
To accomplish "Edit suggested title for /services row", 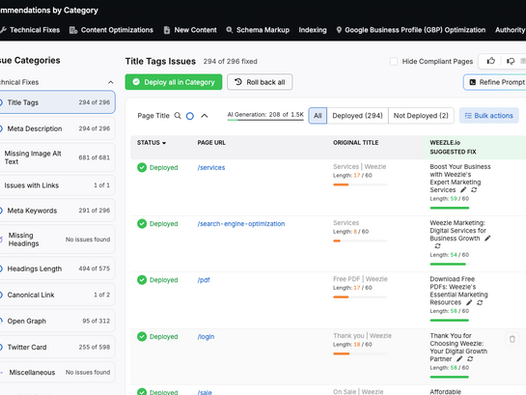I will coord(463,190).
